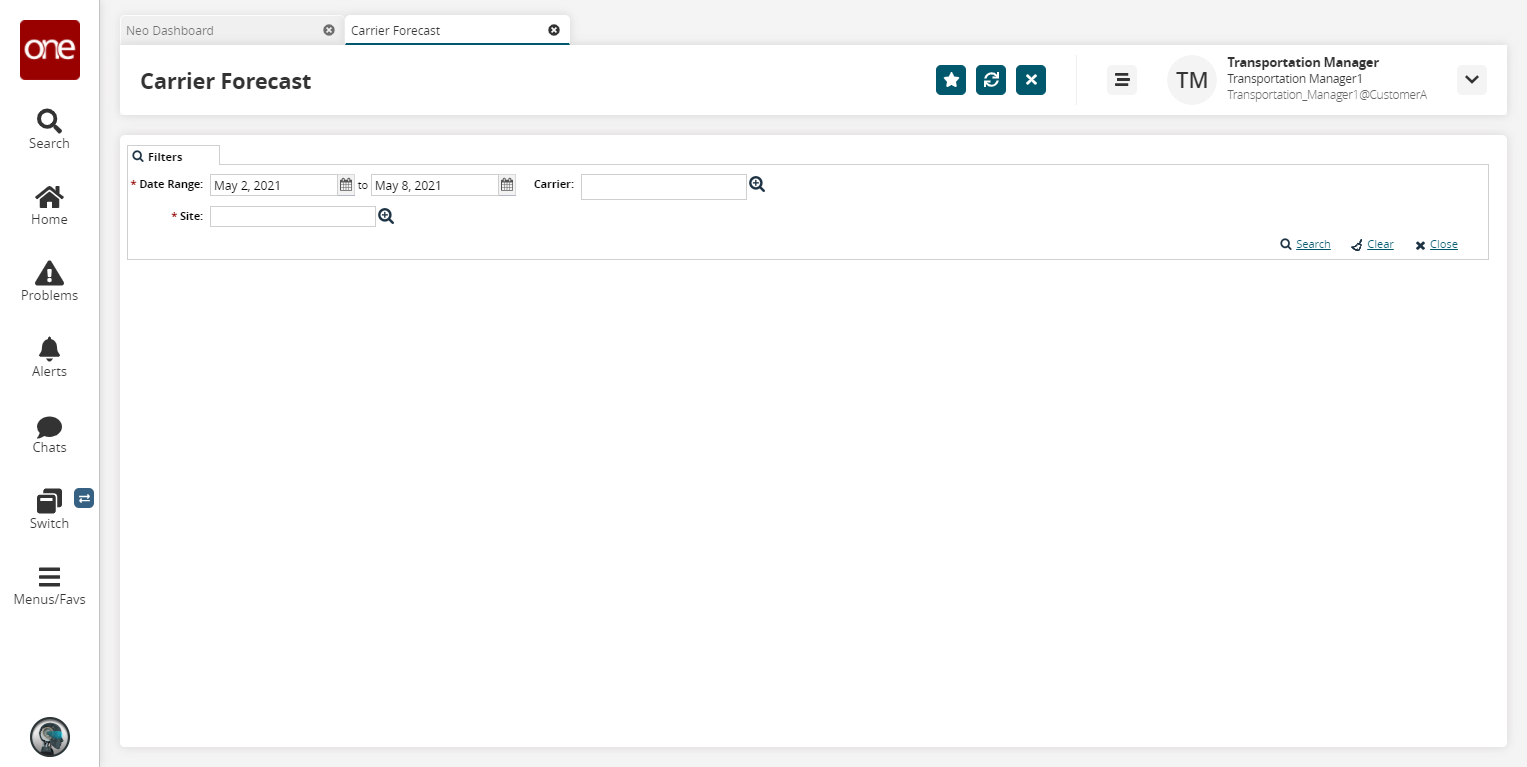Expand user profile dropdown chevron
Screen dimensions: 1527x767
[x=1472, y=80]
